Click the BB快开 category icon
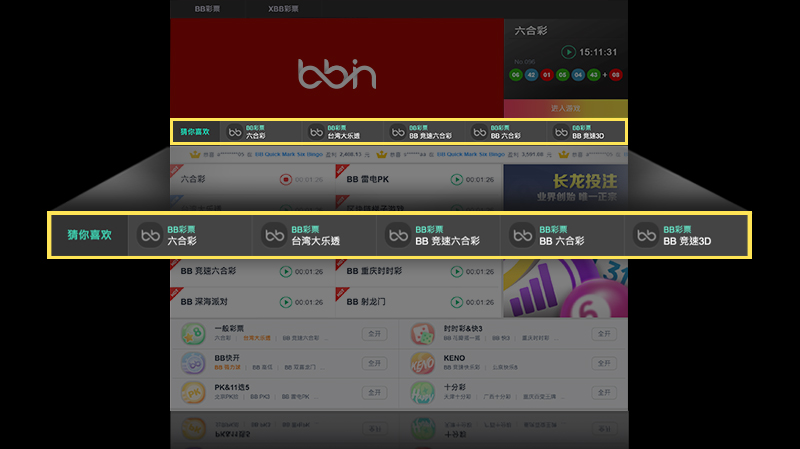 (x=193, y=362)
